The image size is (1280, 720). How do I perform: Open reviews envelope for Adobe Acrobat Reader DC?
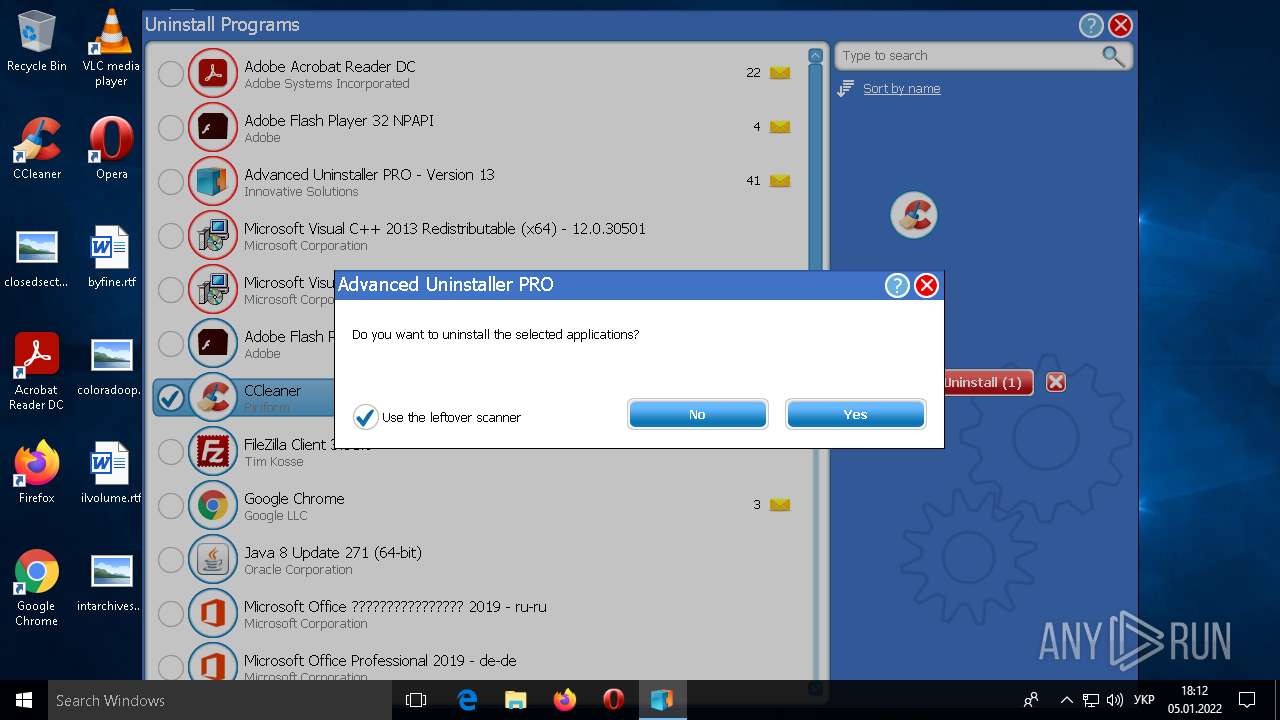pyautogui.click(x=780, y=73)
